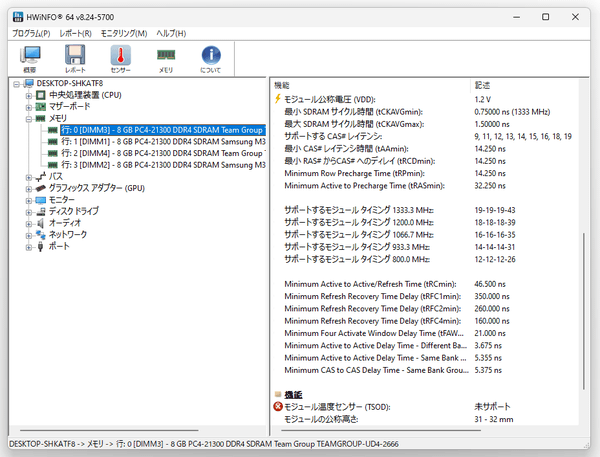
Task: Click the 機能 section folder icon
Action: tap(278, 394)
